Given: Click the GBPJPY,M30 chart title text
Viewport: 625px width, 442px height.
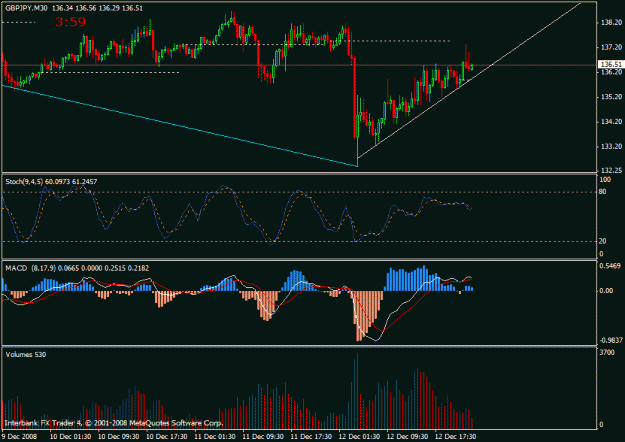Looking at the screenshot, I should pyautogui.click(x=26, y=8).
